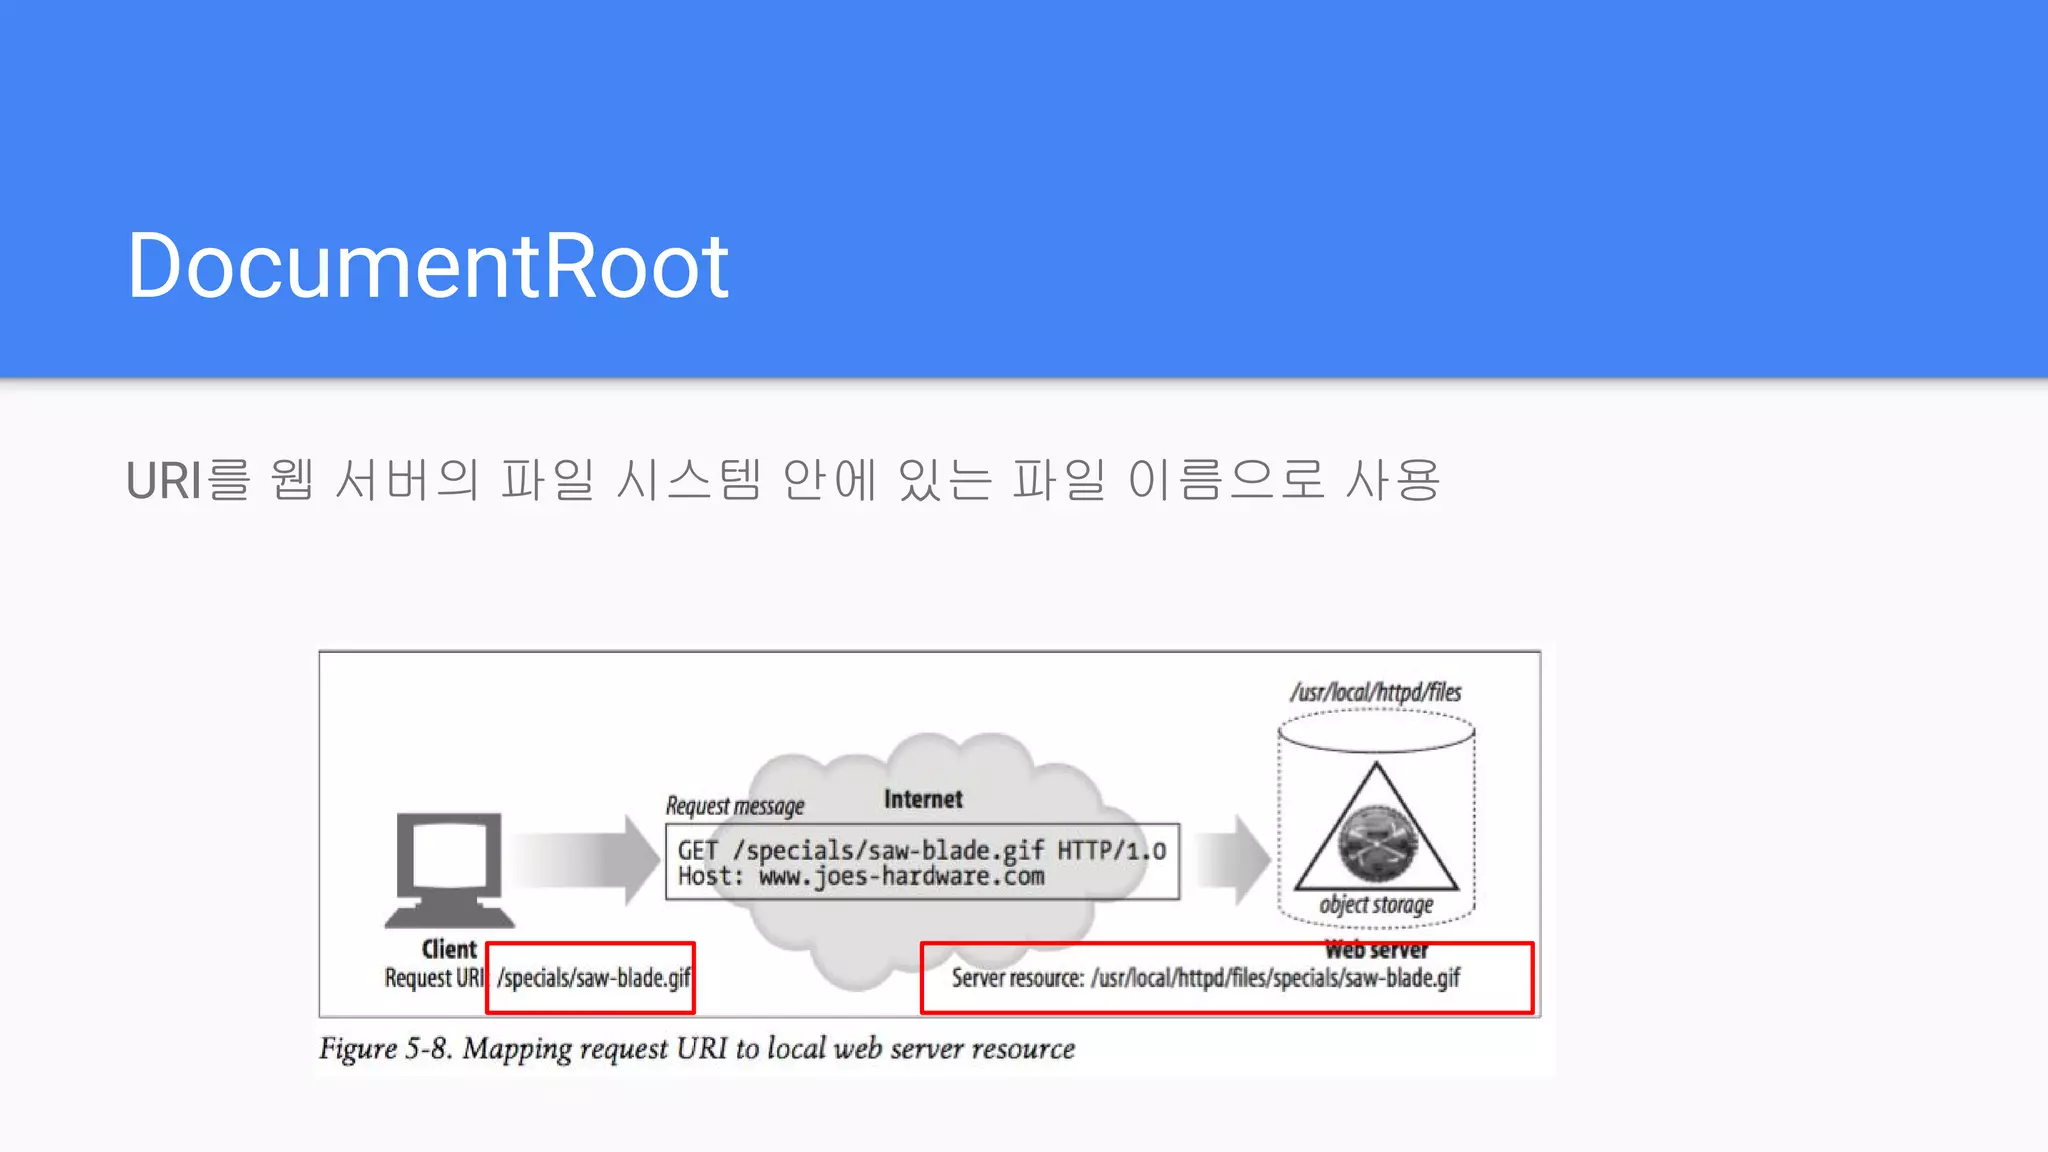Click the Web server label
The width and height of the screenshot is (2048, 1152).
coord(1377,950)
